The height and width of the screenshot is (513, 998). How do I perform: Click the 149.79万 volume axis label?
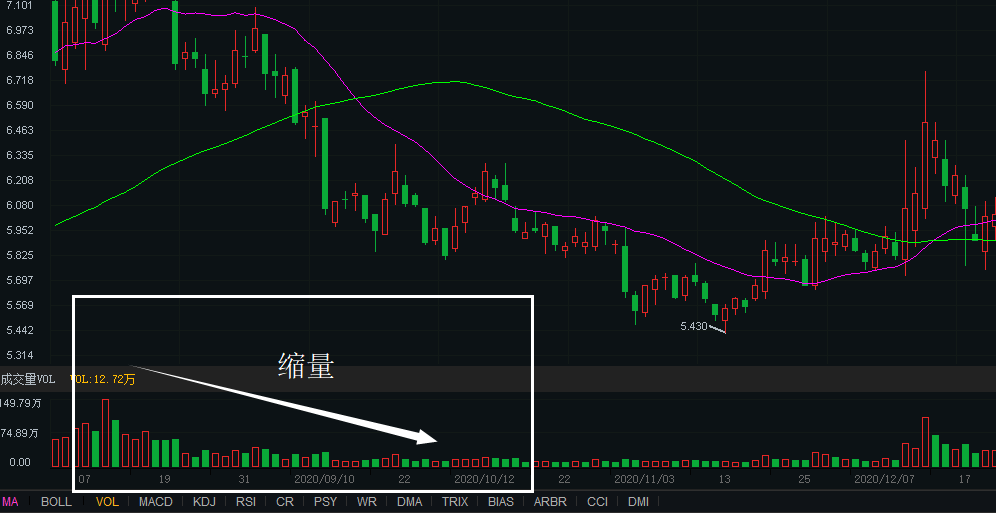coord(21,404)
